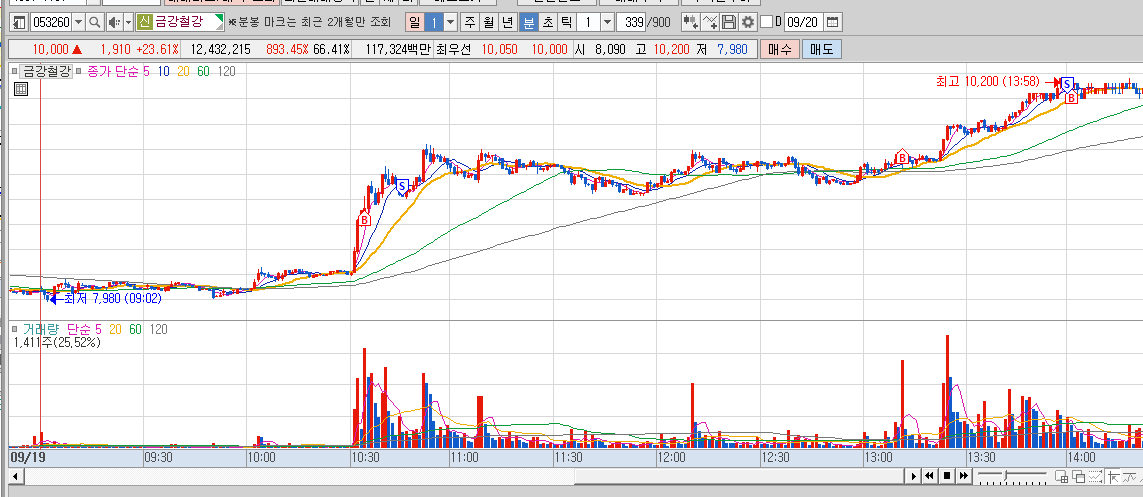Open the calendar date picker icon
This screenshot has height=497, width=1143.
tap(832, 23)
